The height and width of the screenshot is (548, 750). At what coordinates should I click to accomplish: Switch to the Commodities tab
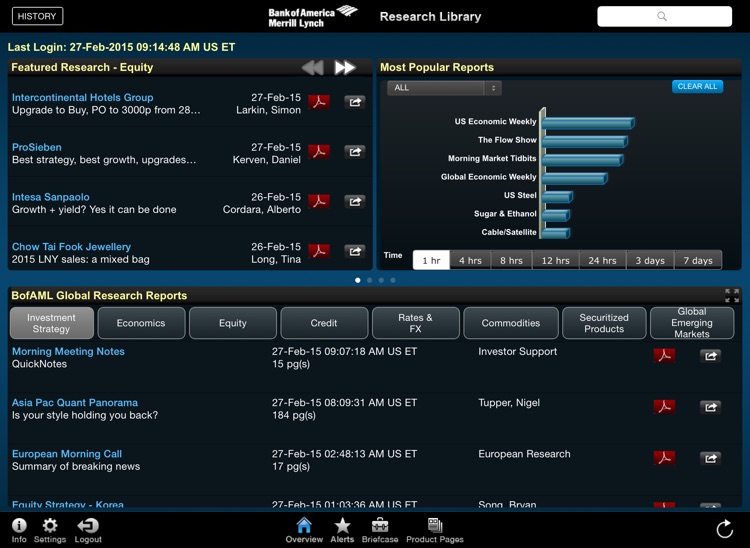(x=511, y=323)
